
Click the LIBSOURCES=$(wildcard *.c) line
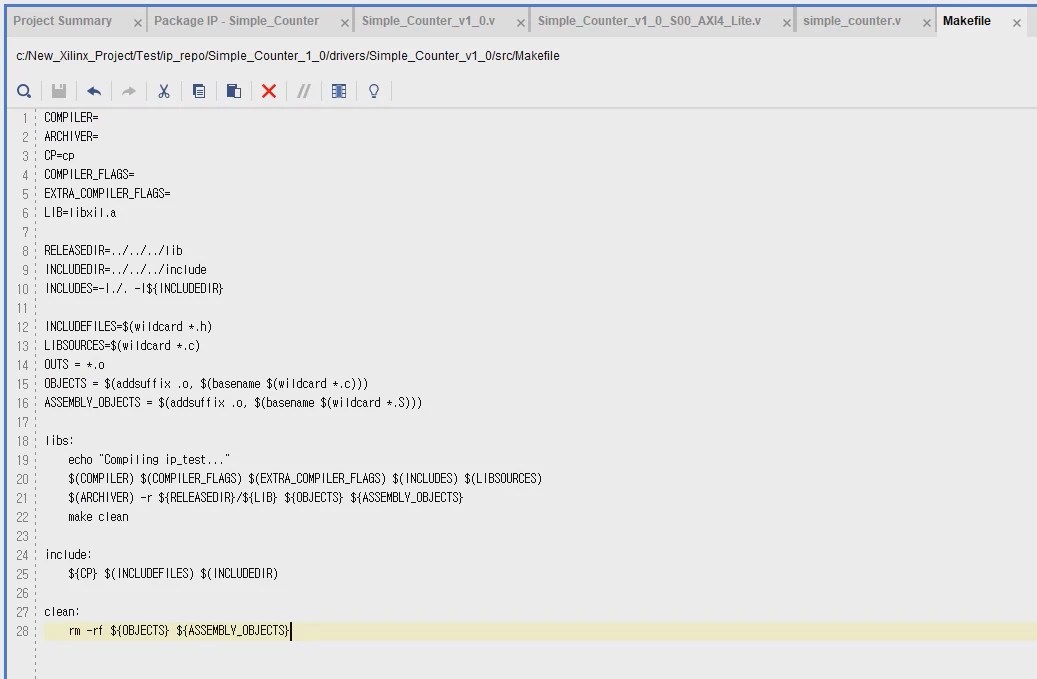(122, 346)
